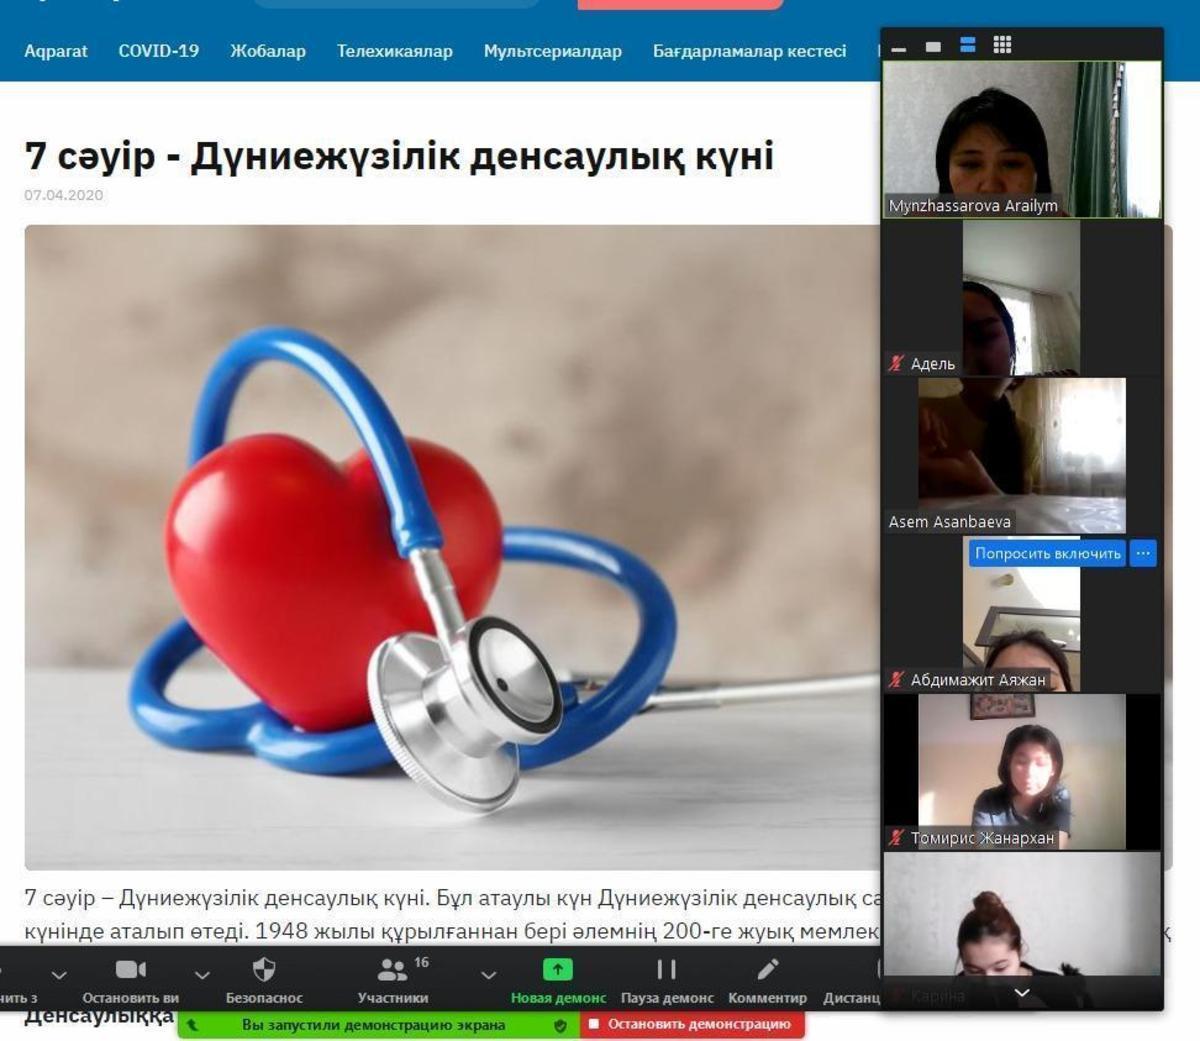Switch video panel to grid view
Screen dimensions: 1200x1041
click(x=1002, y=45)
